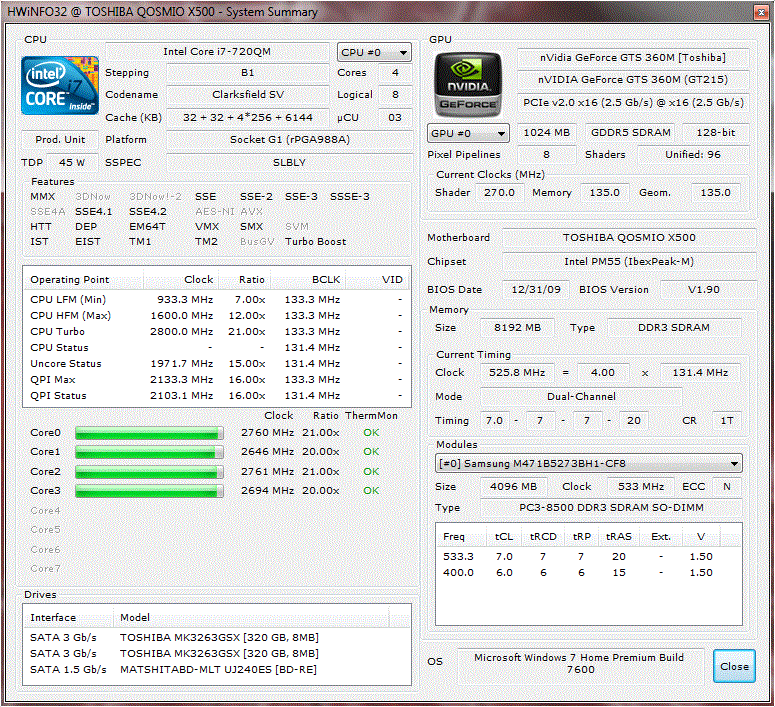Expand the Samsung memory module dropdown
The height and width of the screenshot is (707, 775).
coord(589,464)
